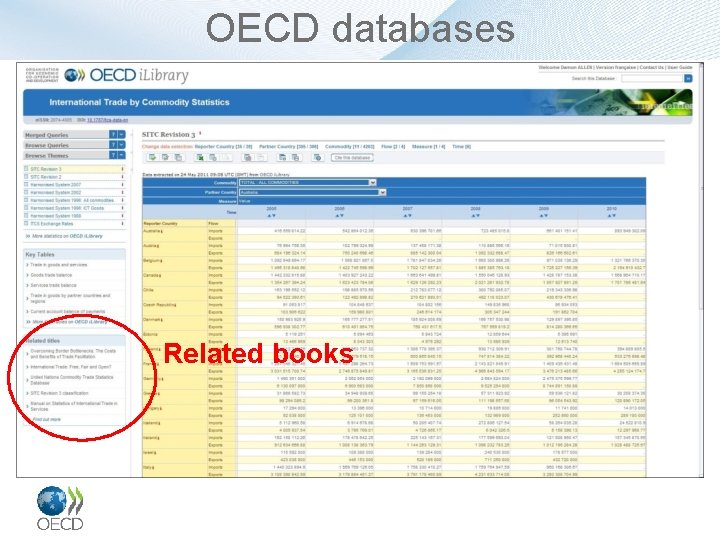Image resolution: width=720 pixels, height=540 pixels.
Task: Open User Guide link
Action: [680, 68]
